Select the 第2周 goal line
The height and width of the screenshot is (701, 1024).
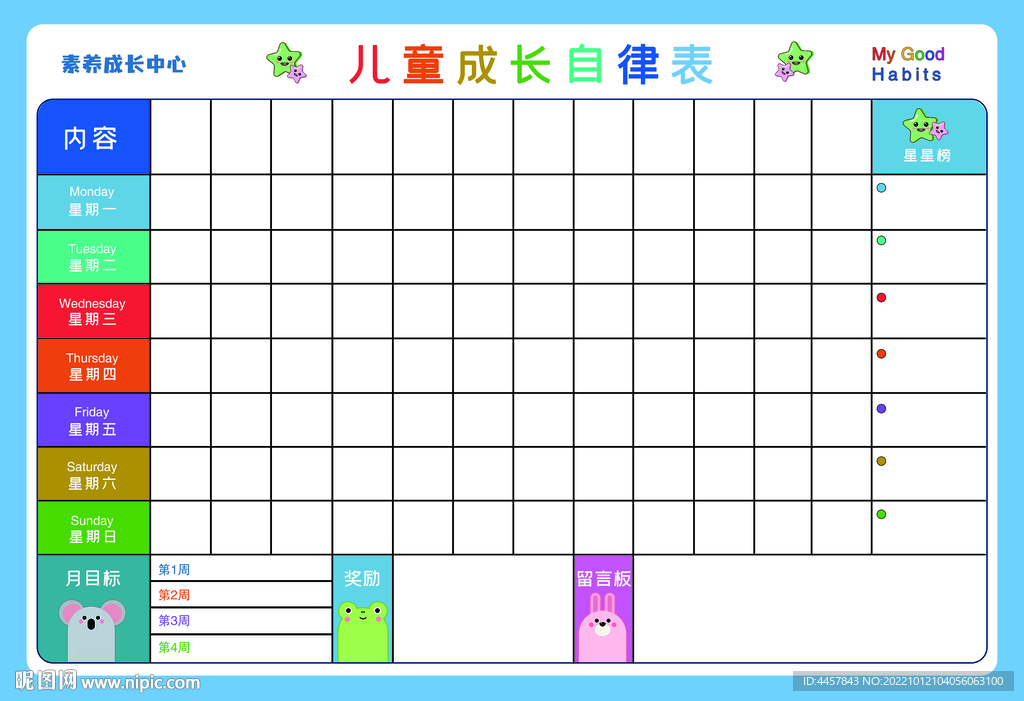click(242, 595)
